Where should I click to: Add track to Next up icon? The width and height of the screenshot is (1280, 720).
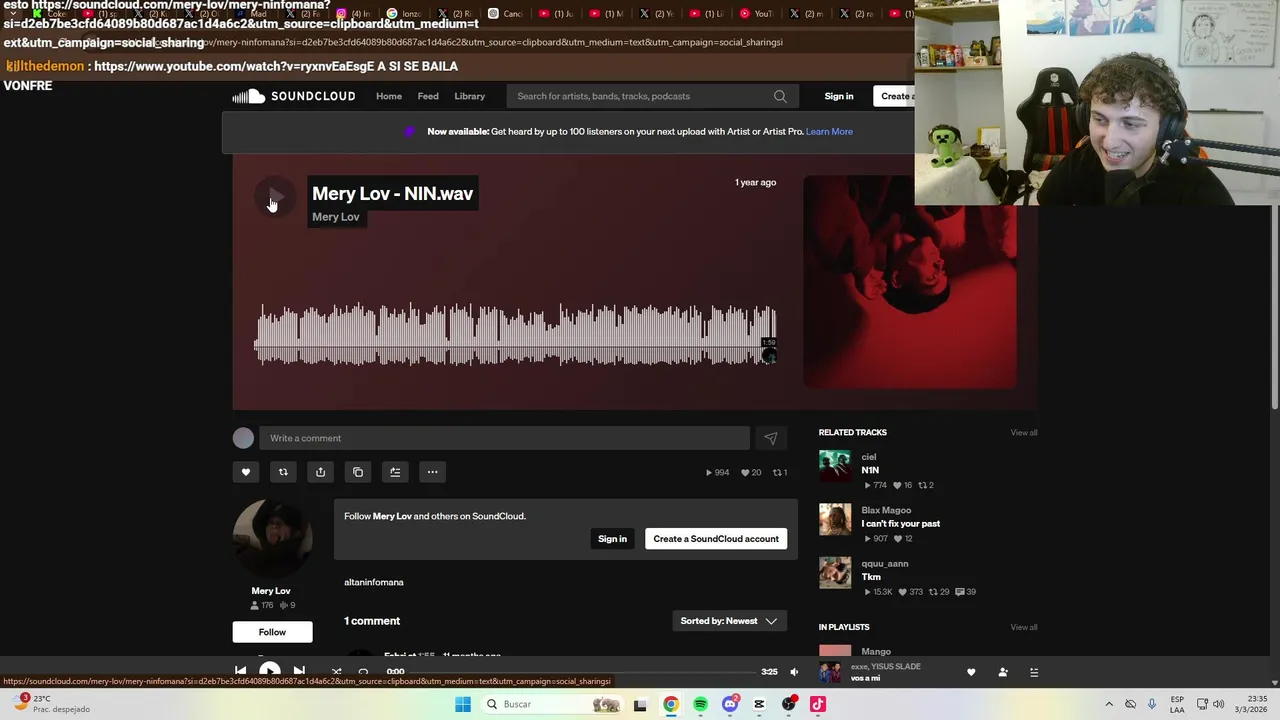395,472
